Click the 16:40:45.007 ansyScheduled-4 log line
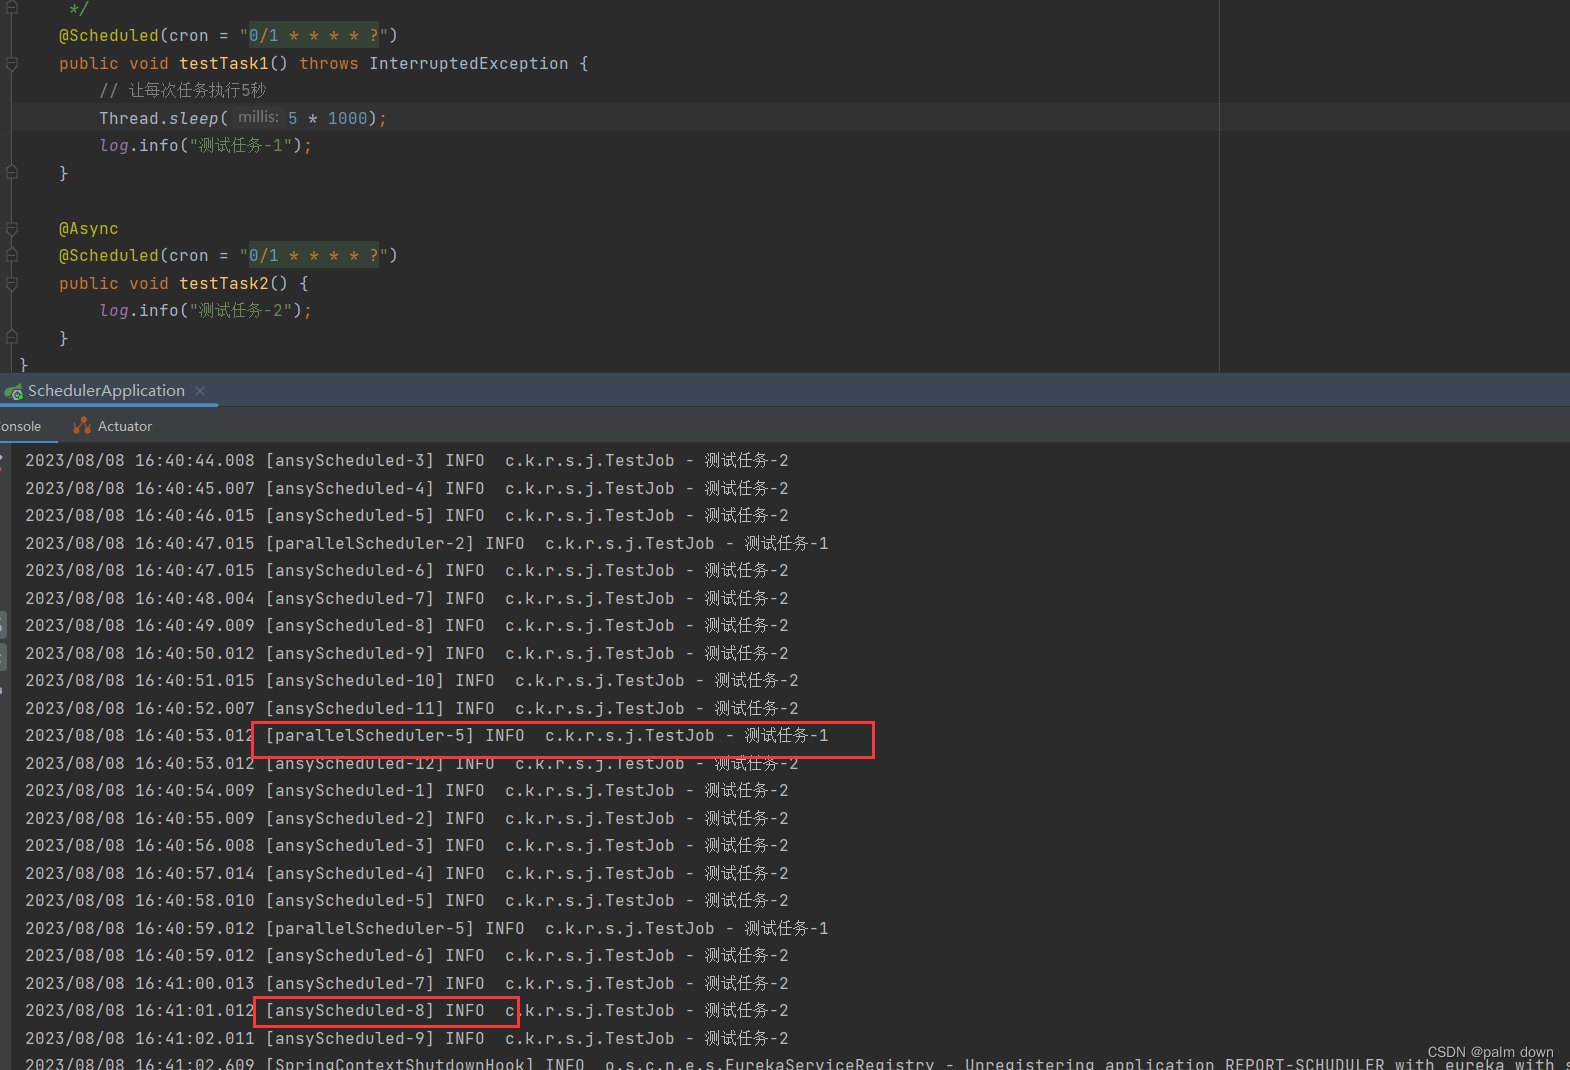 407,488
